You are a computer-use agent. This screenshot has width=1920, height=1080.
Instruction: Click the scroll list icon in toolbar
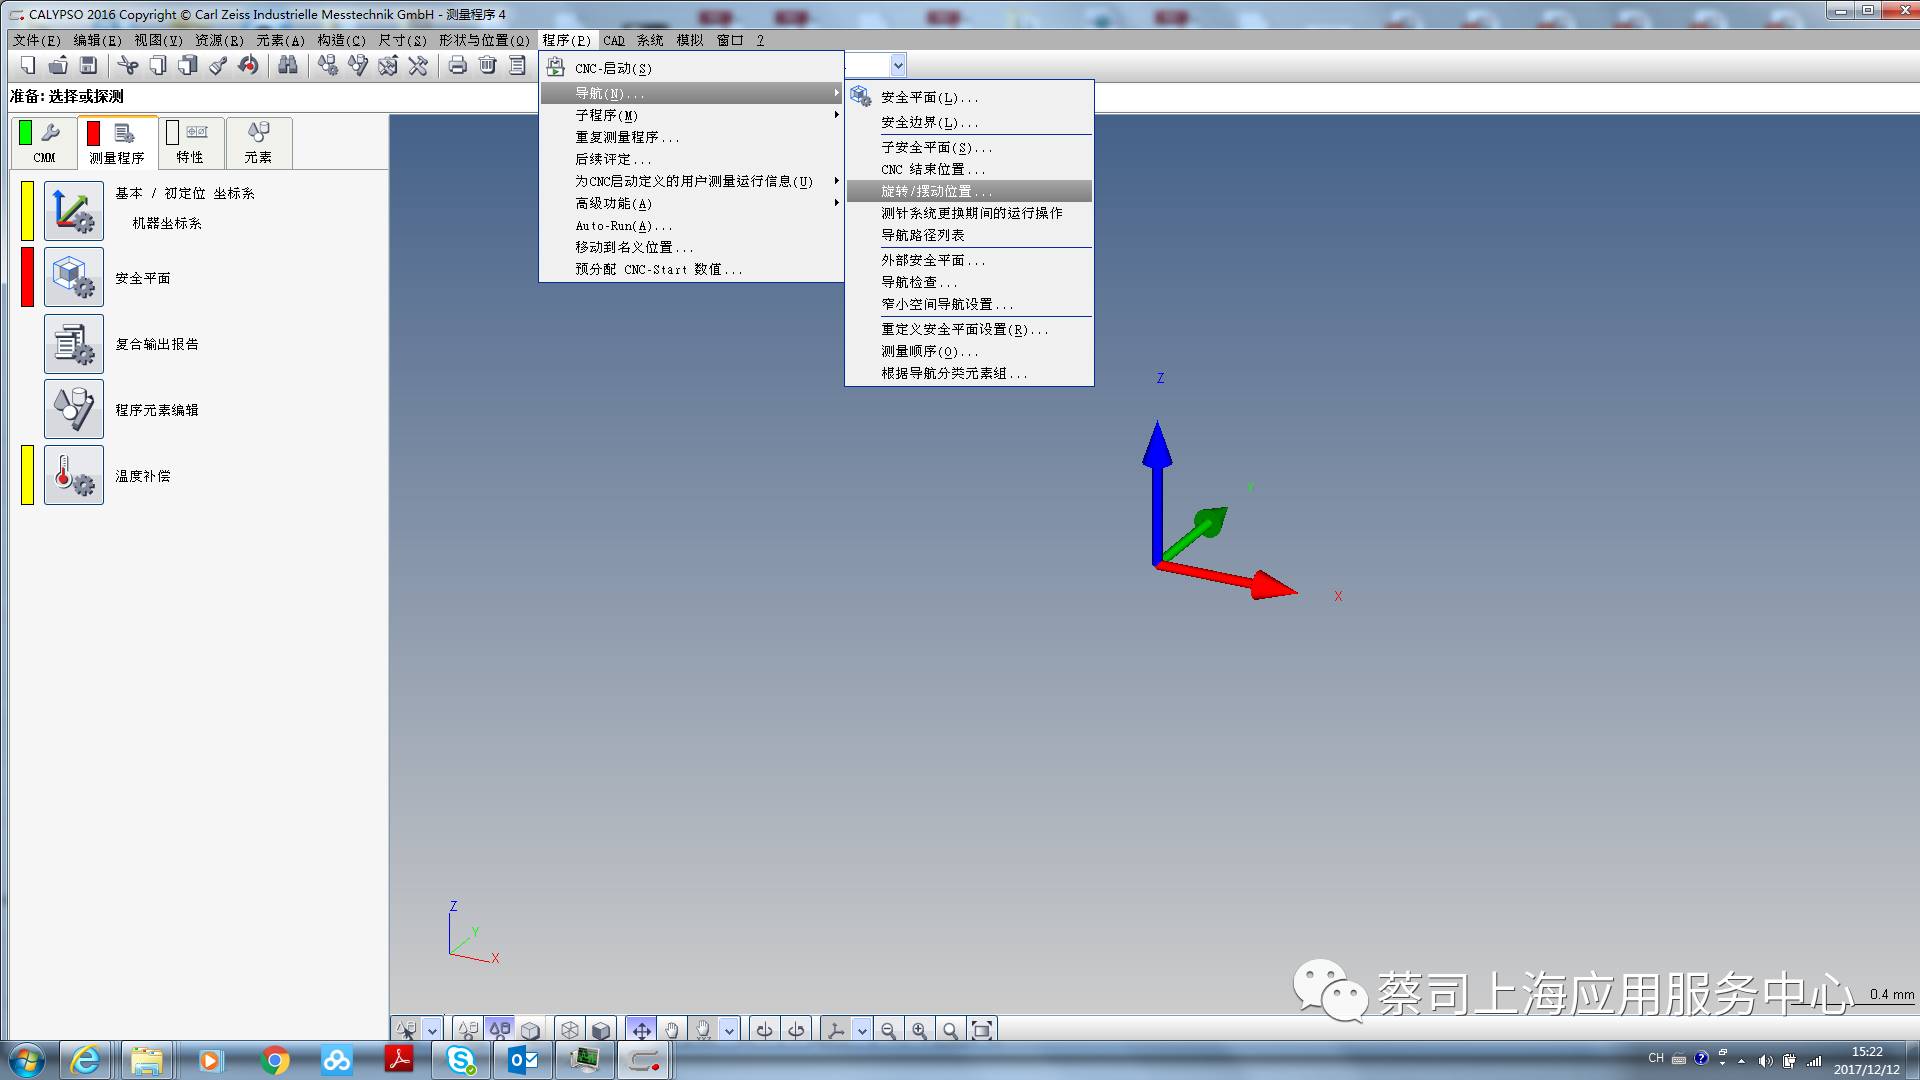517,66
